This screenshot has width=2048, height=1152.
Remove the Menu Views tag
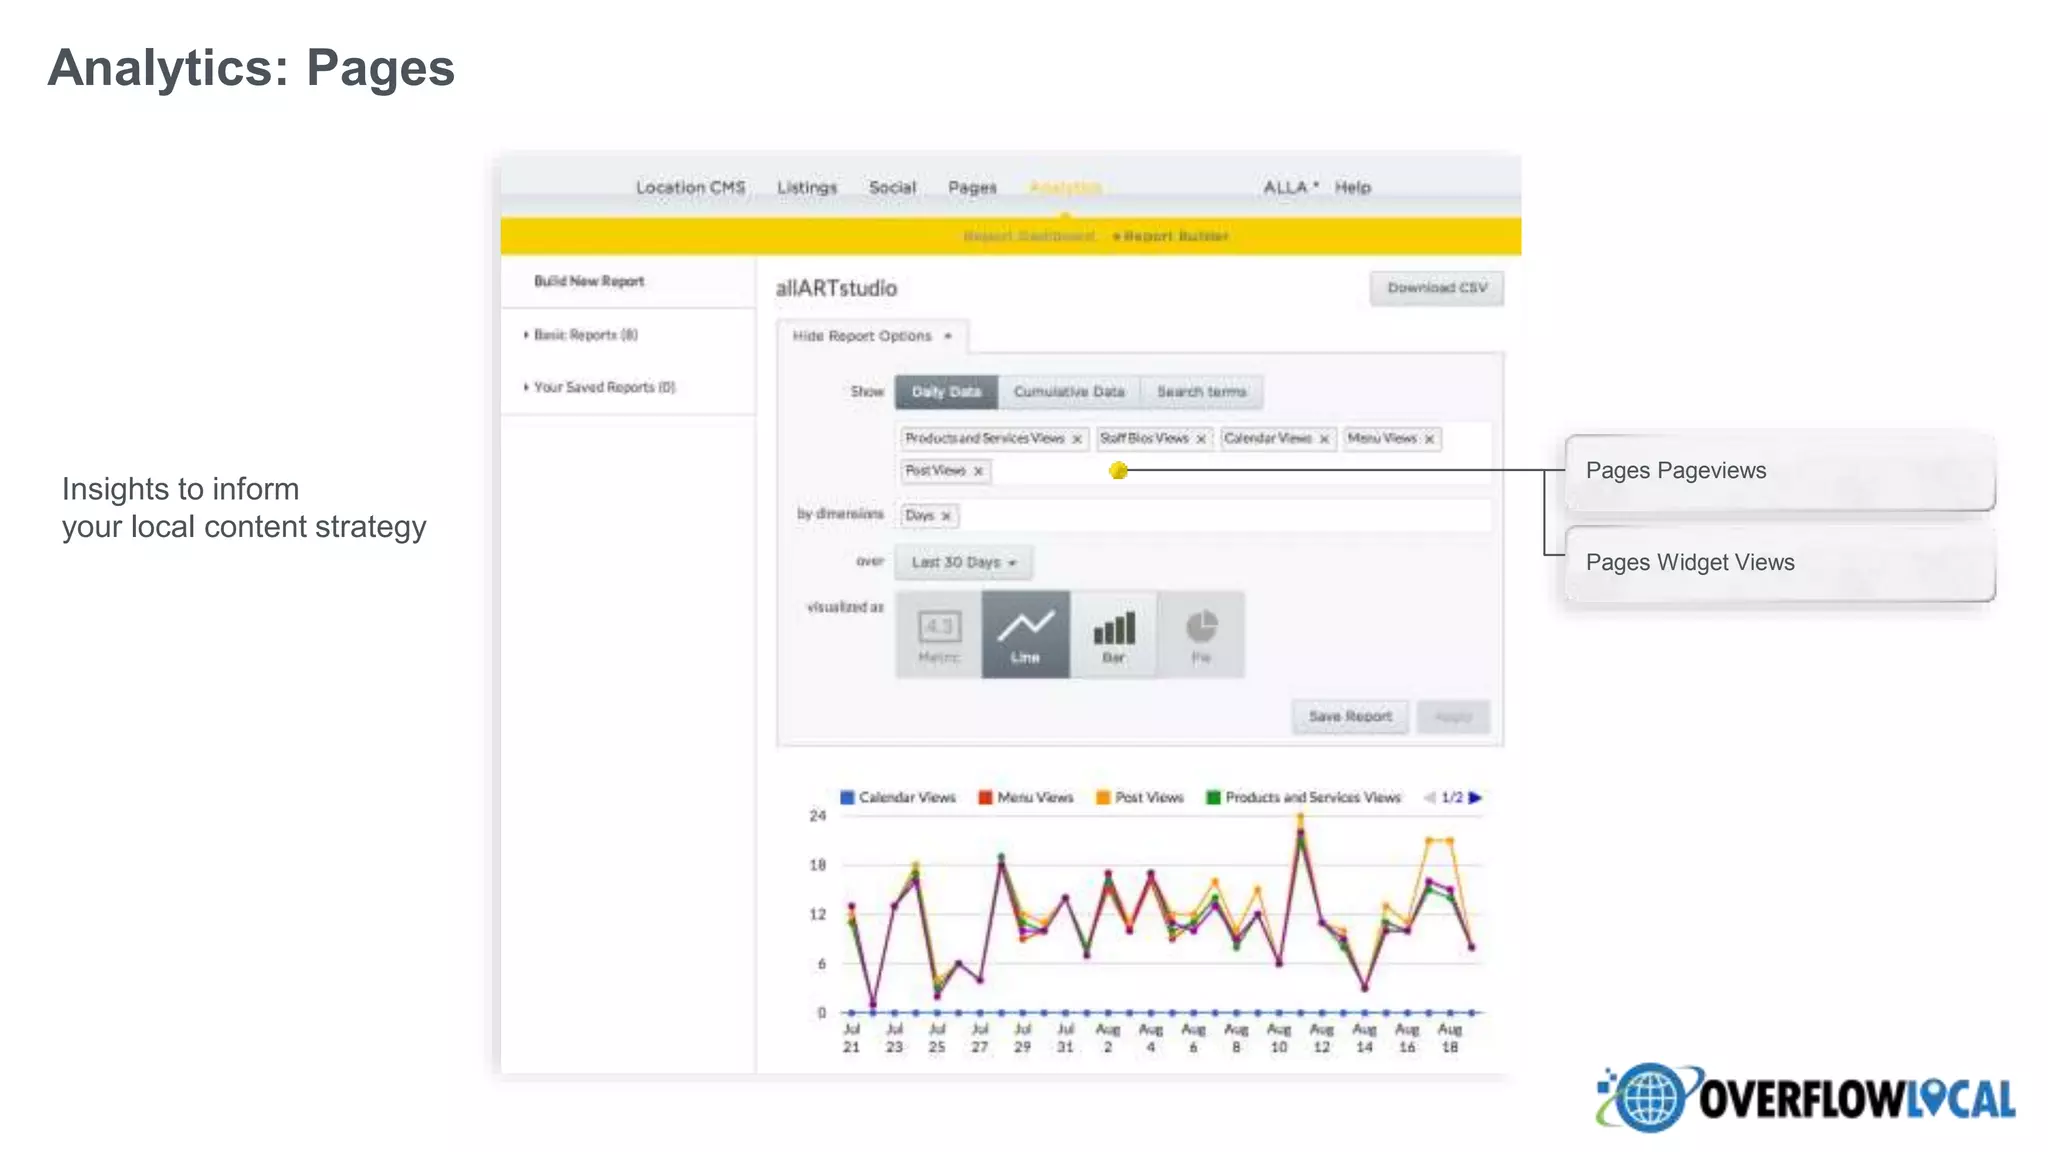click(x=1430, y=439)
